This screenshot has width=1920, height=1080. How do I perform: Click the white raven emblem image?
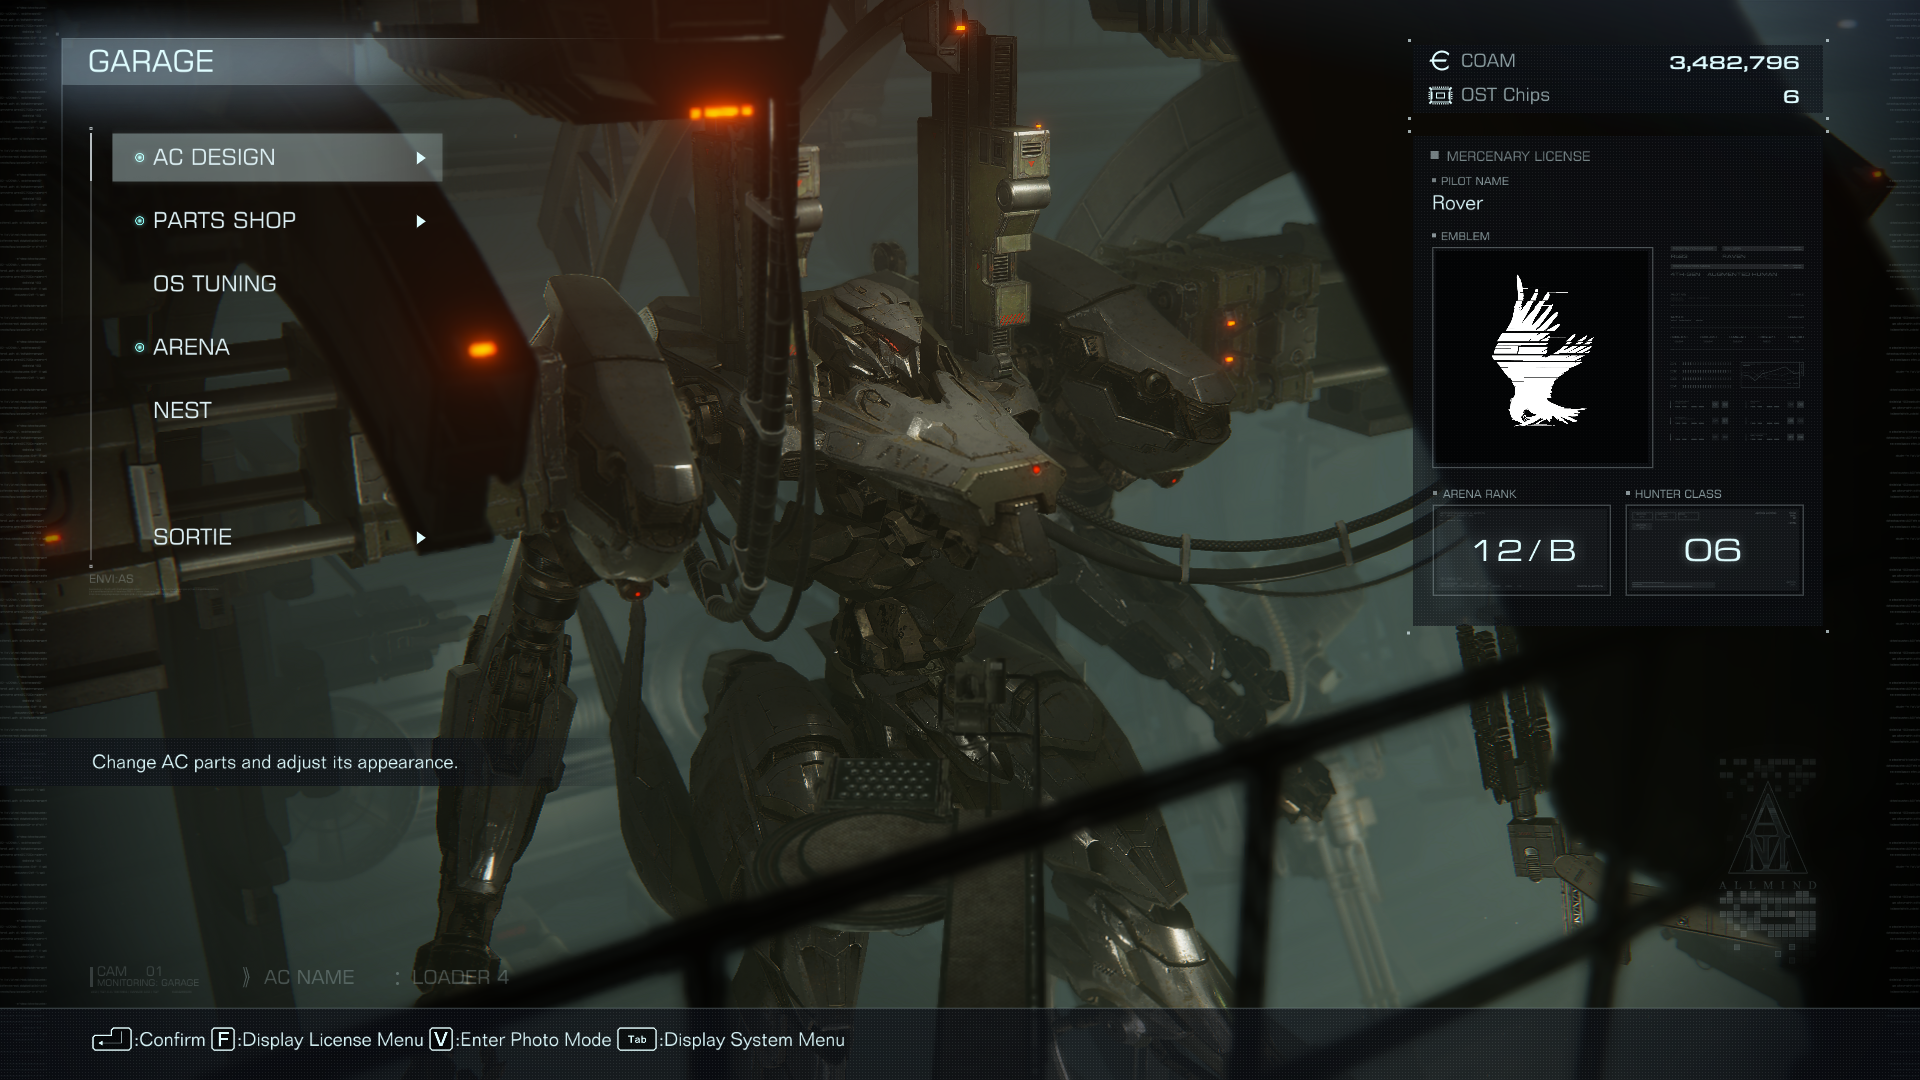[1541, 357]
